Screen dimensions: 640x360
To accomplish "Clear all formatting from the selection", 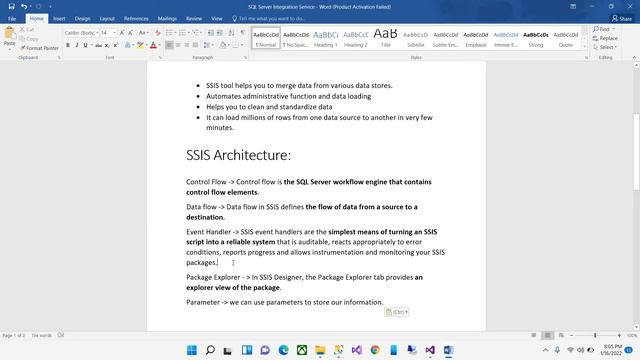I will [x=158, y=33].
